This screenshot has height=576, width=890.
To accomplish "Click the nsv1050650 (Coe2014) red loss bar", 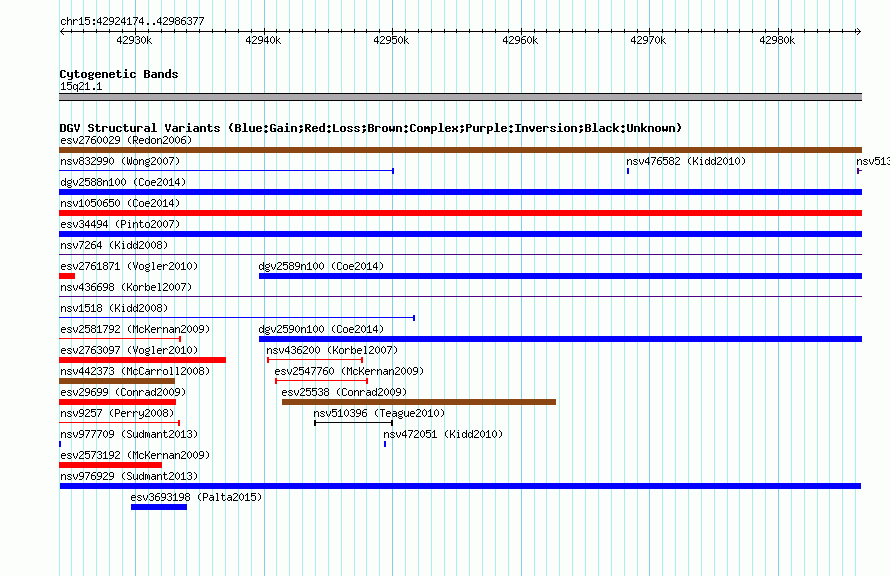I will (460, 213).
